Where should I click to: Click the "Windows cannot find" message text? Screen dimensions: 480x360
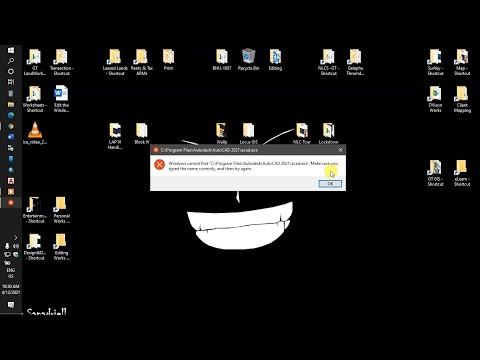(253, 166)
